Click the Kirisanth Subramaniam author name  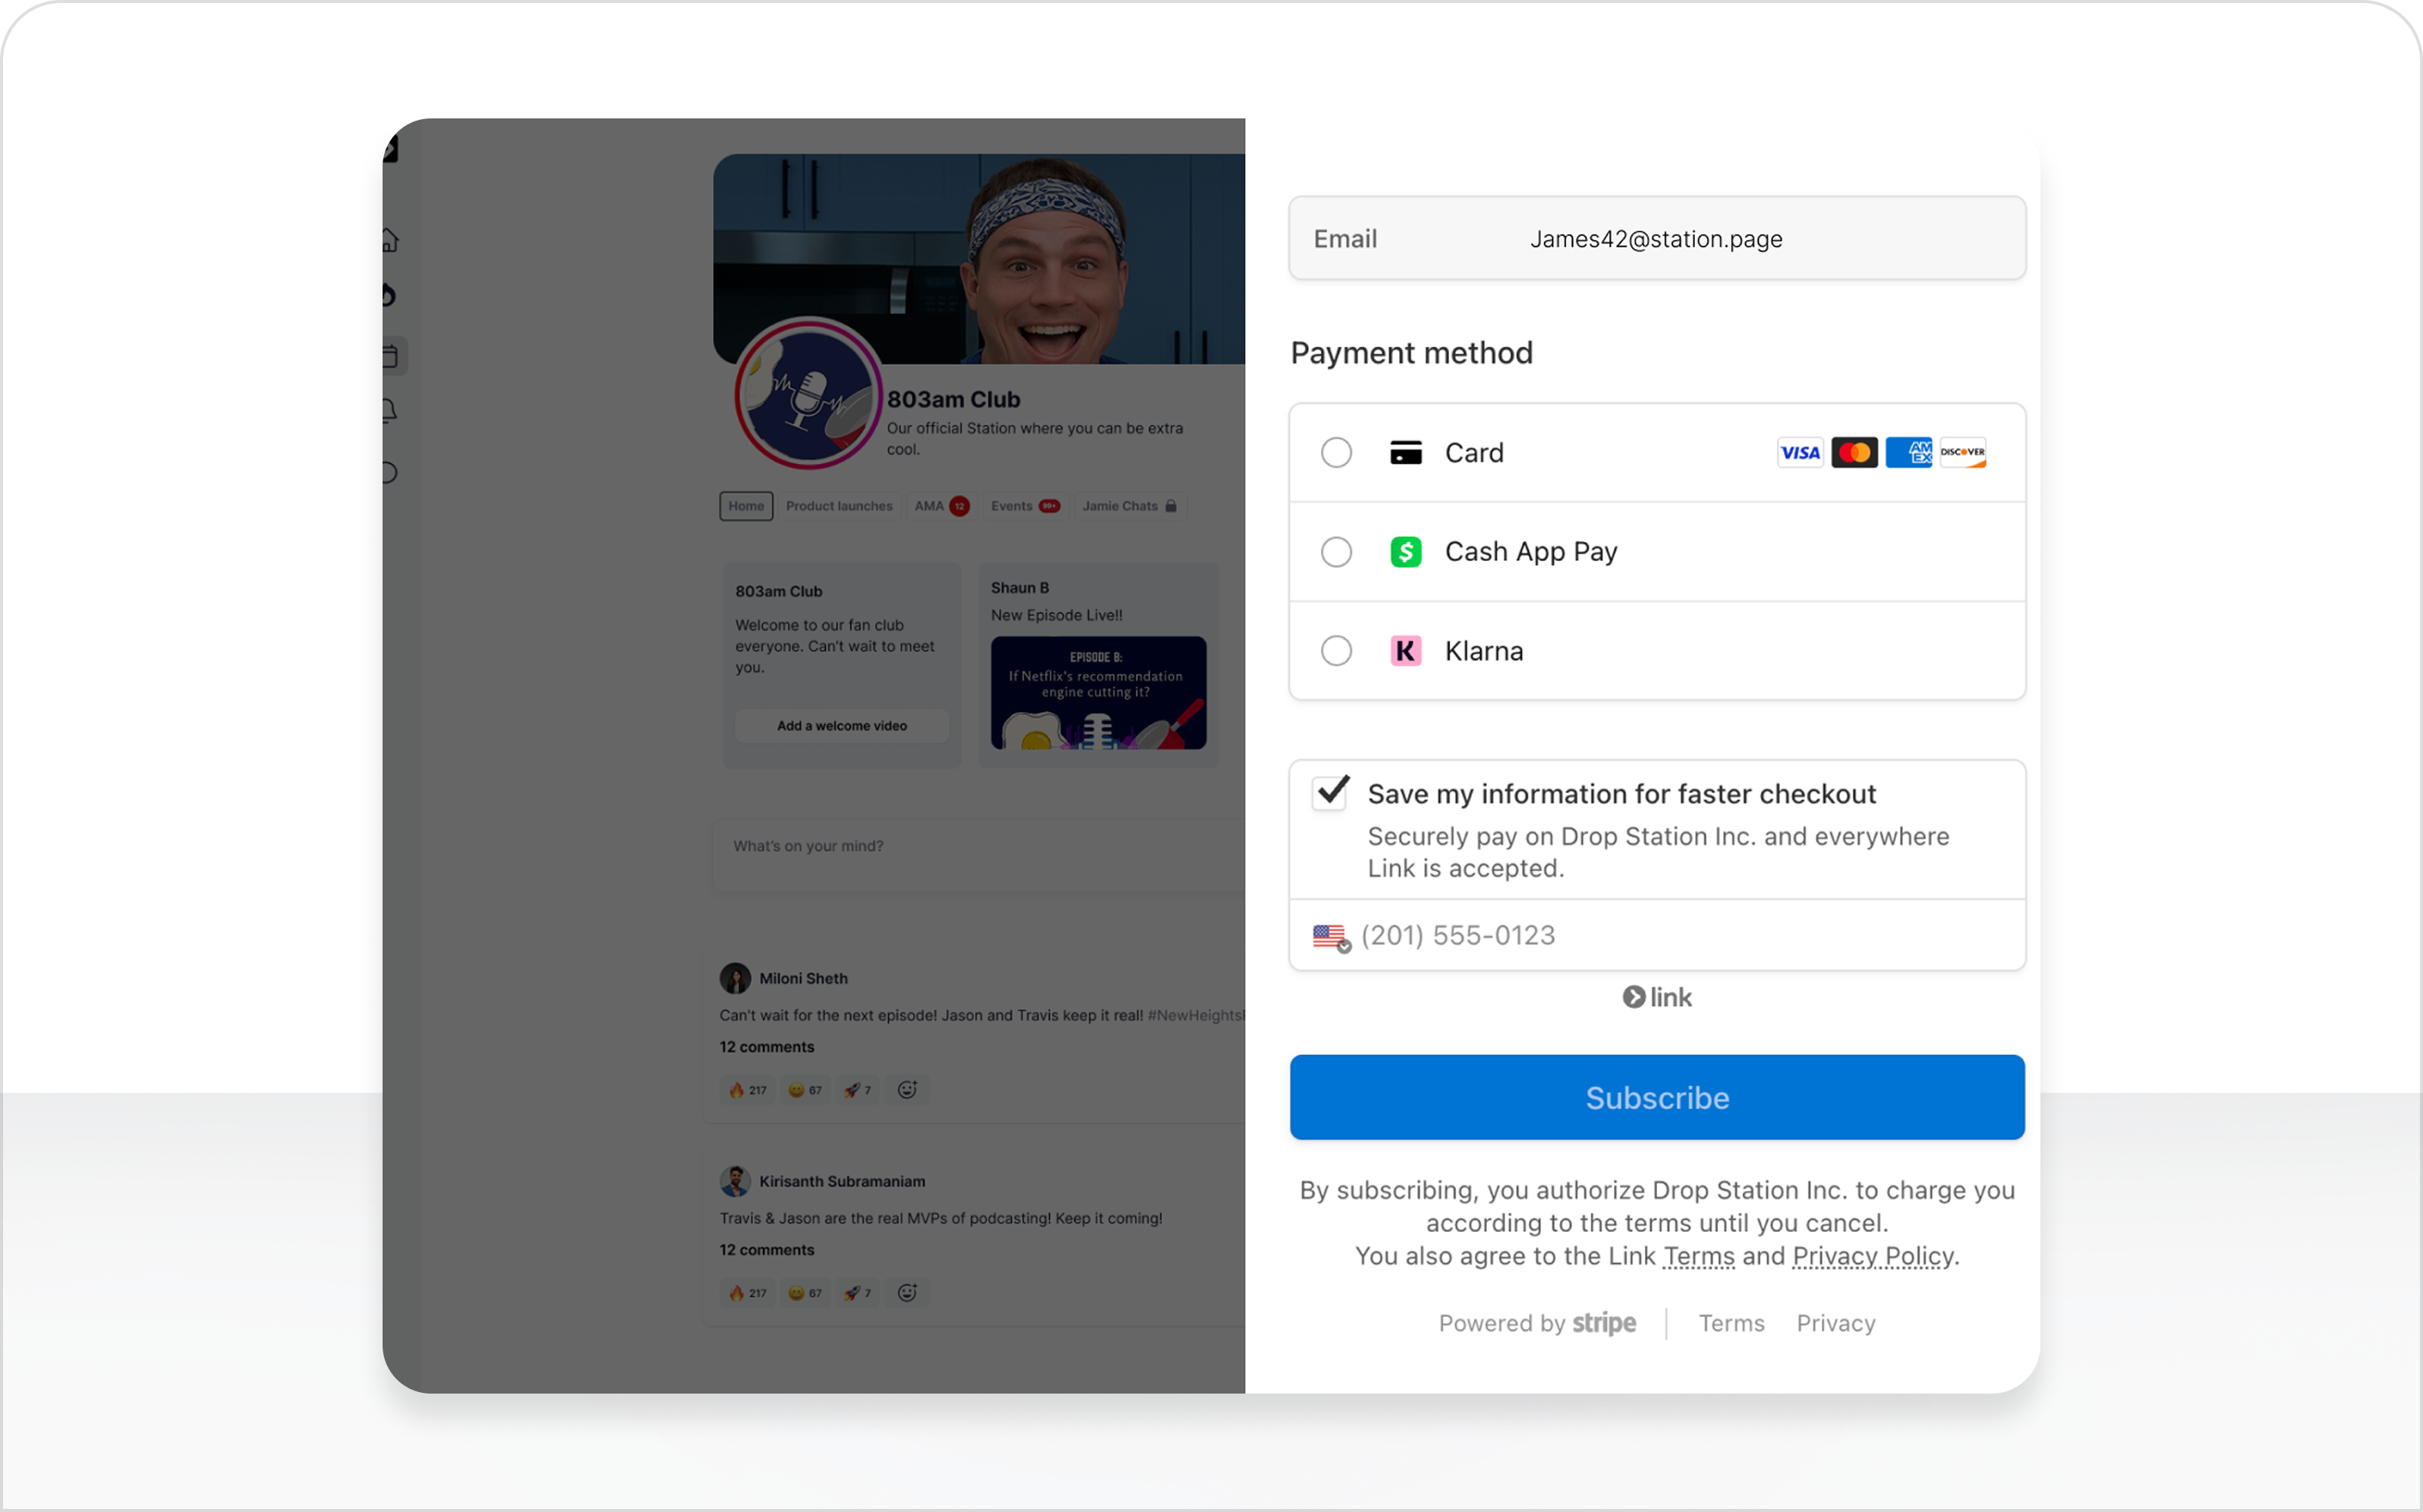[842, 1181]
